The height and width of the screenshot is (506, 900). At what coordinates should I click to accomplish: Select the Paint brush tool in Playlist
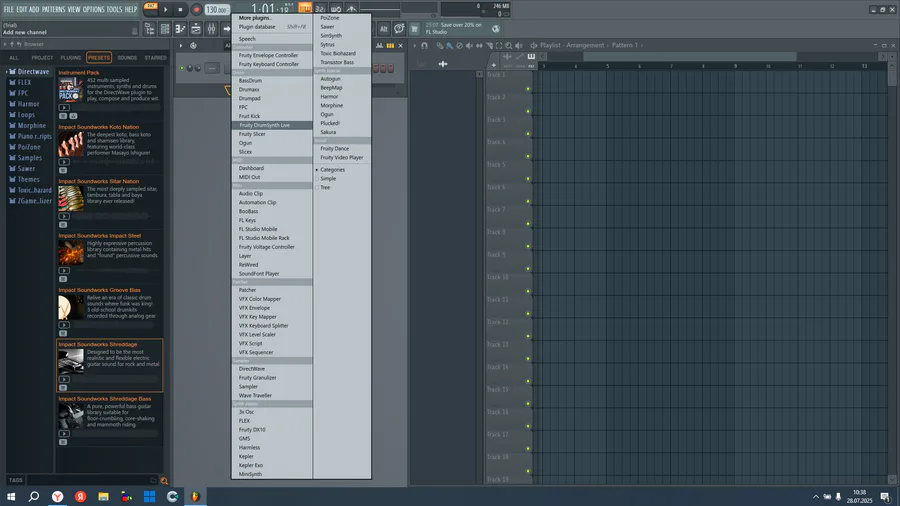coord(449,45)
